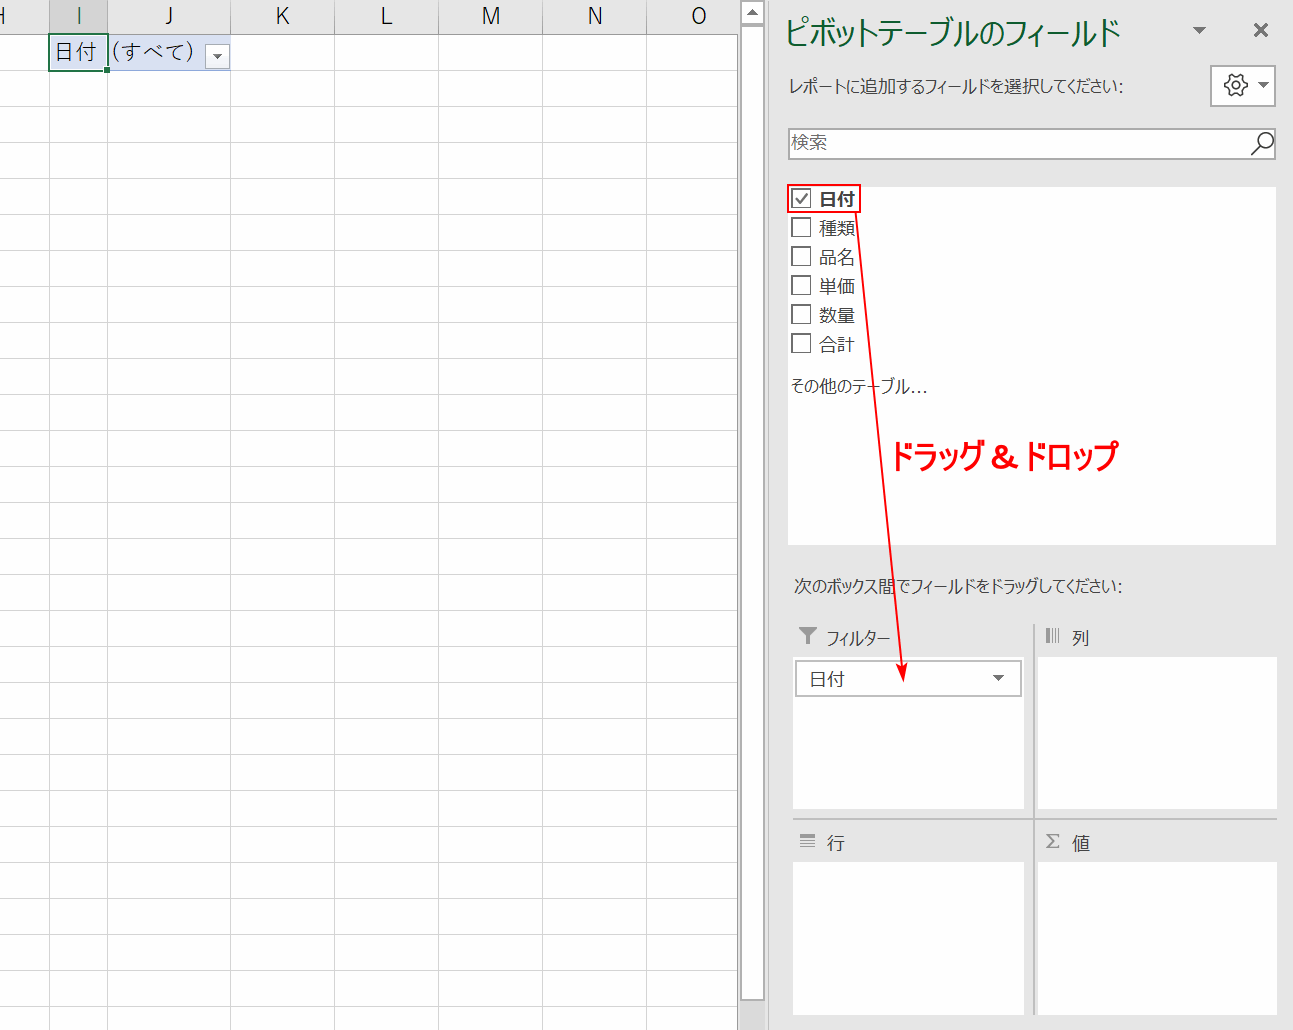
Task: Click the columns area icon
Action: click(x=1052, y=636)
